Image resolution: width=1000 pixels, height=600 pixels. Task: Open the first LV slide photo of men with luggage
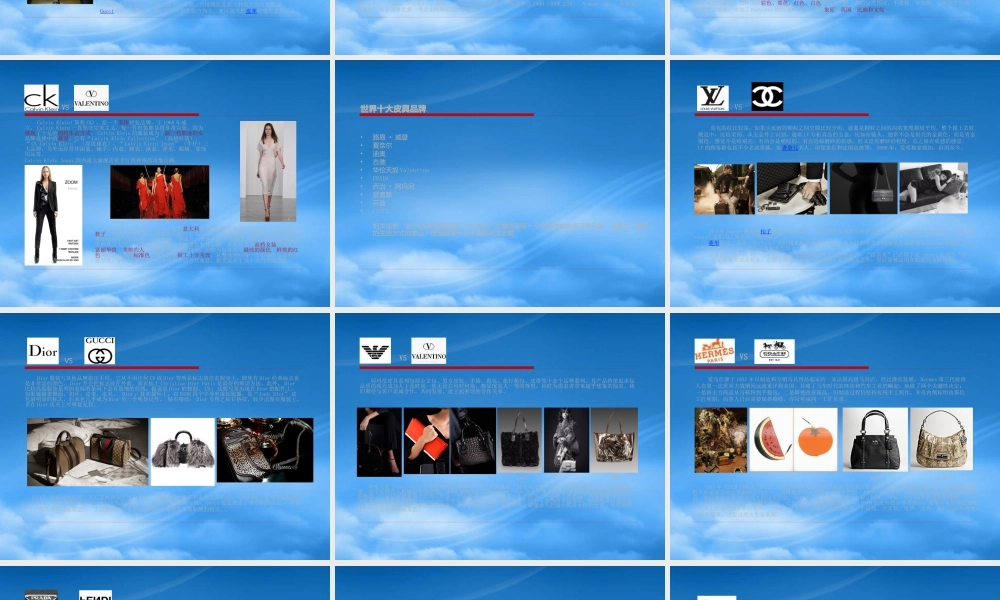[724, 189]
